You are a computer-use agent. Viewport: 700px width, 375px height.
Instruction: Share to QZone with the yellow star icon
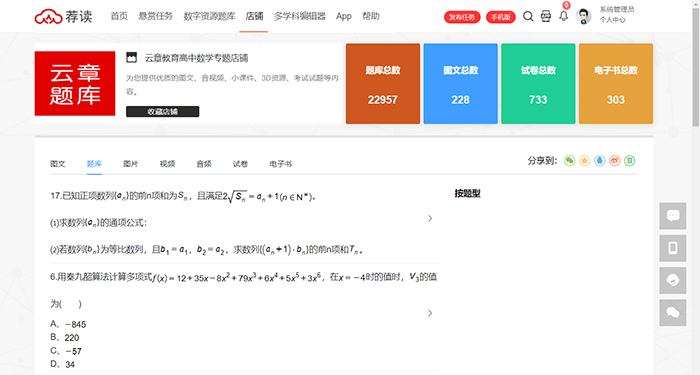[584, 161]
